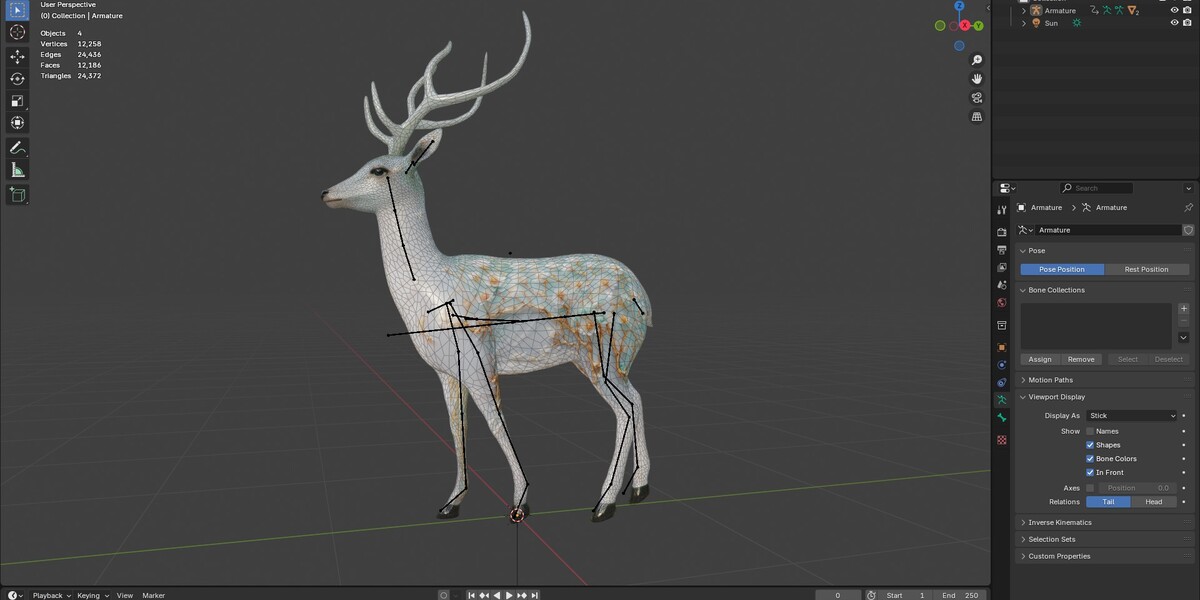
Task: Select the Measure tool
Action: [17, 170]
